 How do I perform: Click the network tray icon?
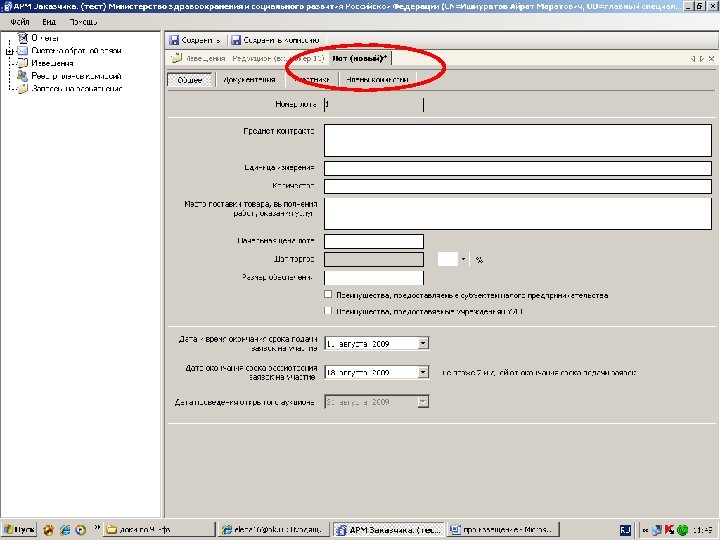tap(657, 530)
